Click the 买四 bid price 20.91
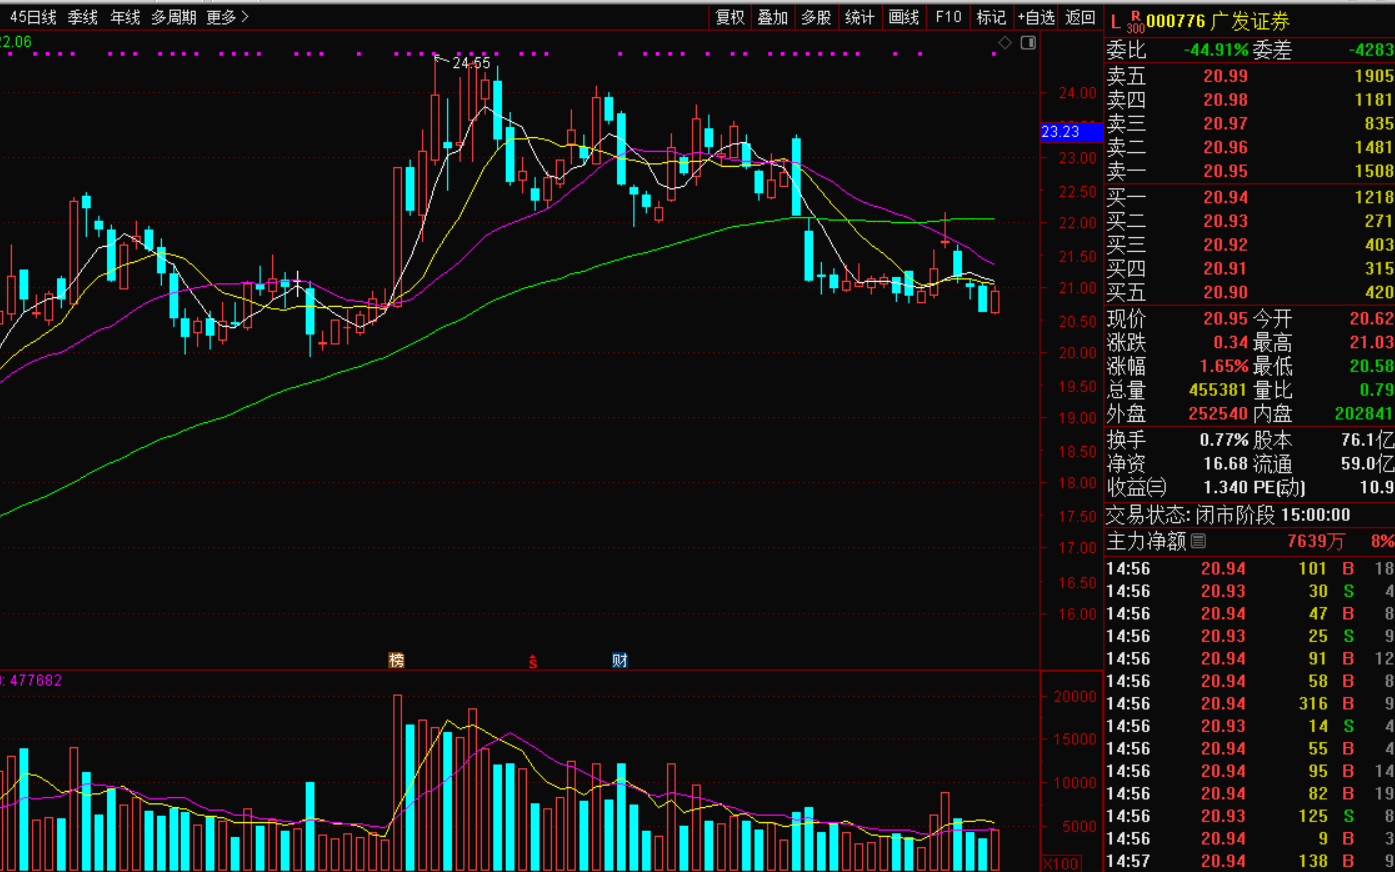Viewport: 1395px width, 872px height. point(1225,269)
